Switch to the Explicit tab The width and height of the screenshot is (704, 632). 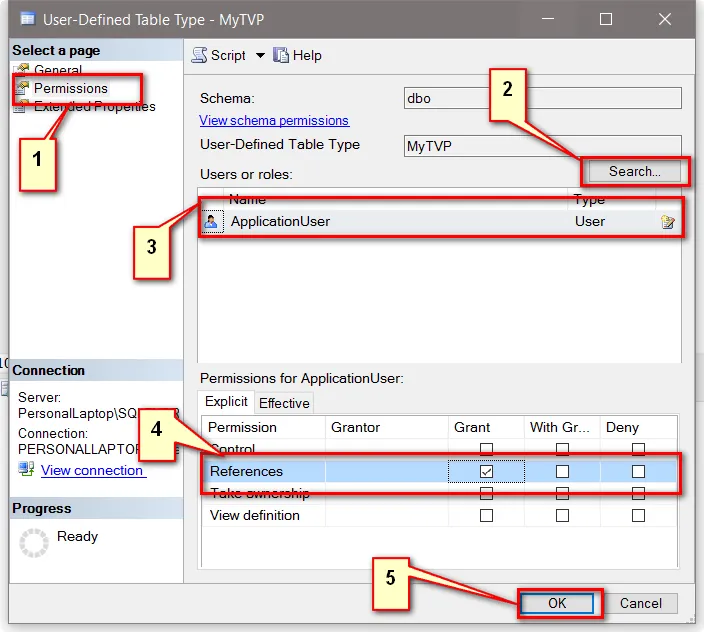pos(226,401)
